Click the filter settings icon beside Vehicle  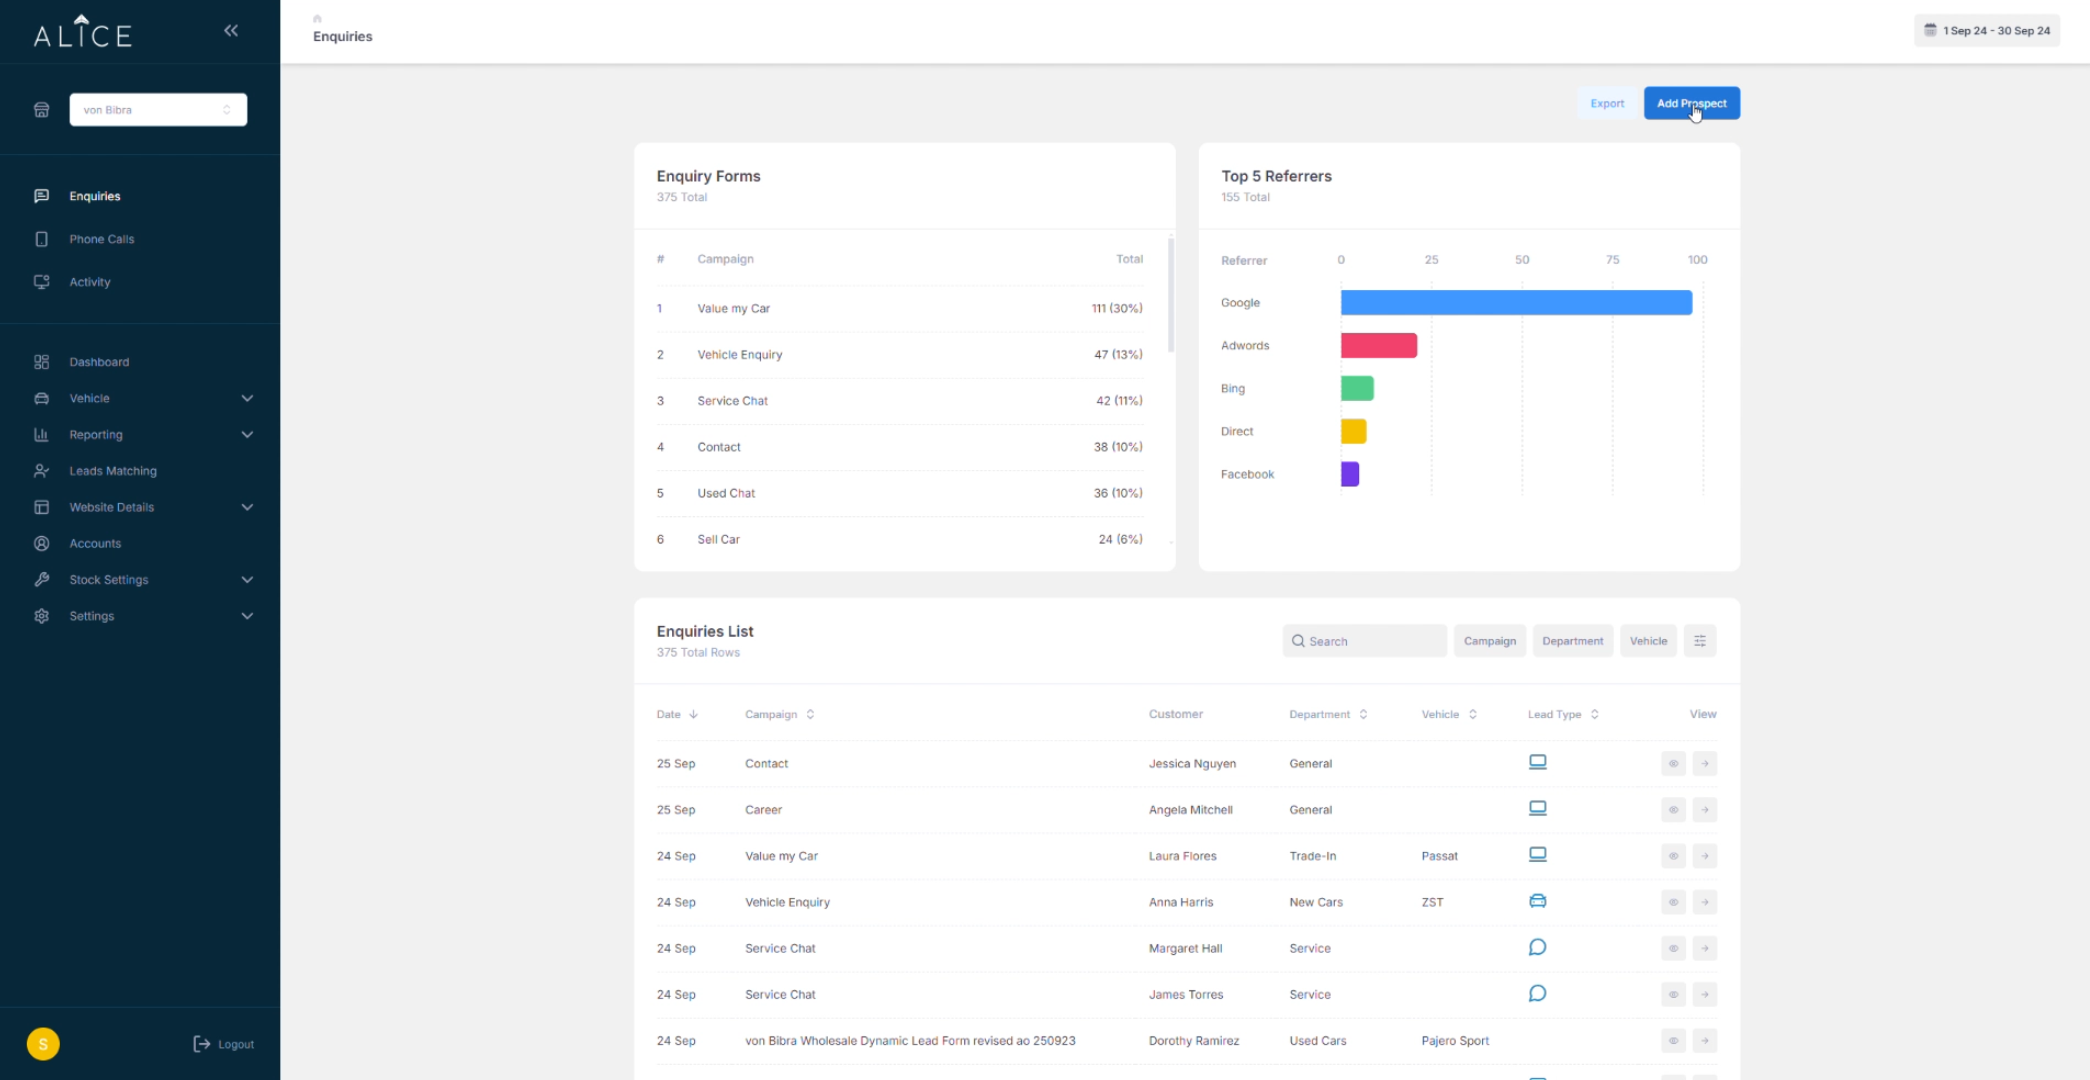click(x=1699, y=641)
